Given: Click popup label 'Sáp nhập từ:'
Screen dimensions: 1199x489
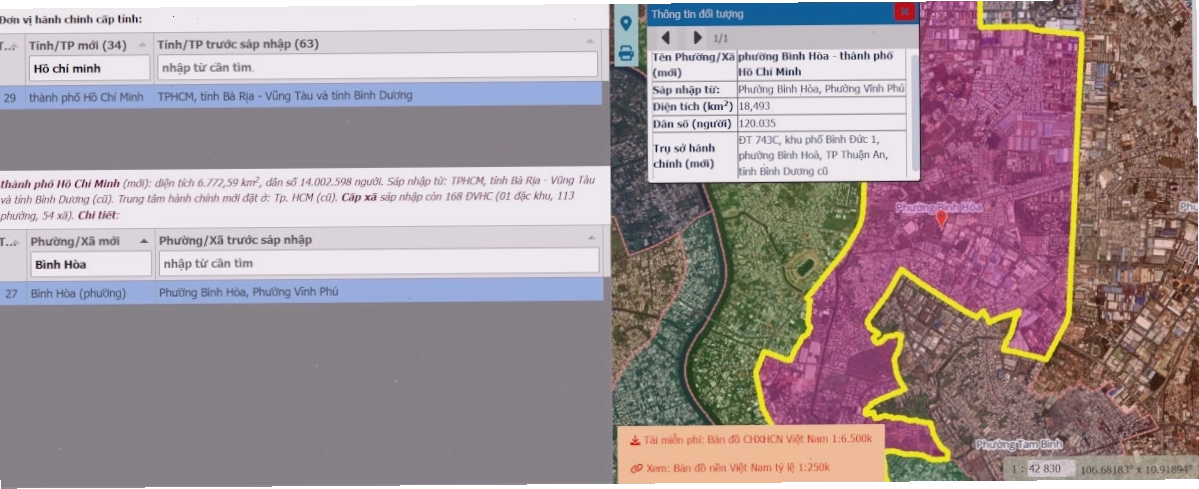Looking at the screenshot, I should 681,90.
